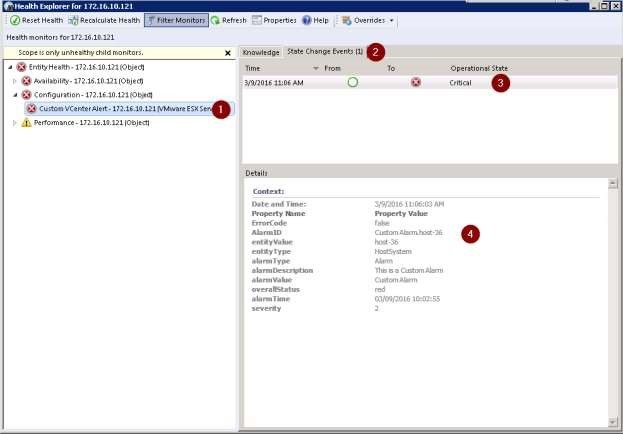The height and width of the screenshot is (434, 623).
Task: Click the Operational State column header
Action: (479, 68)
